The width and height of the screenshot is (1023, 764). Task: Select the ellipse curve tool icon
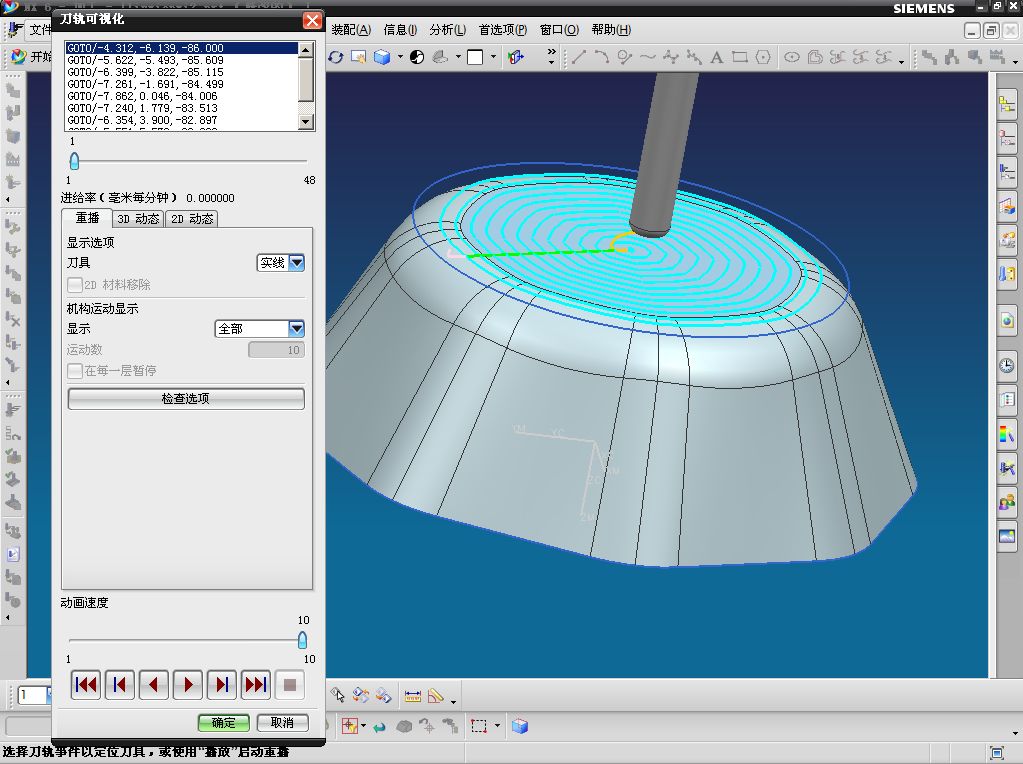tap(791, 57)
